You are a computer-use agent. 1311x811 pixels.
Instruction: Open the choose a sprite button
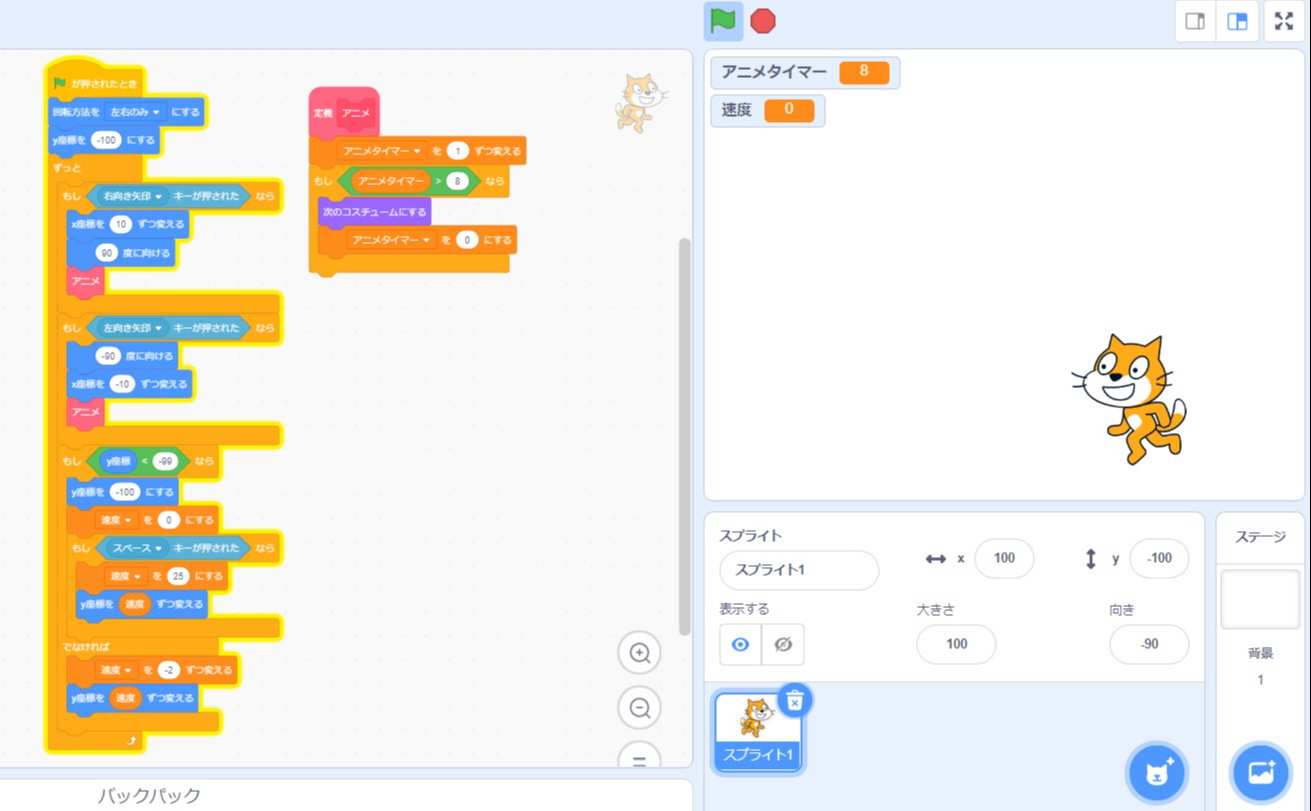(1156, 772)
